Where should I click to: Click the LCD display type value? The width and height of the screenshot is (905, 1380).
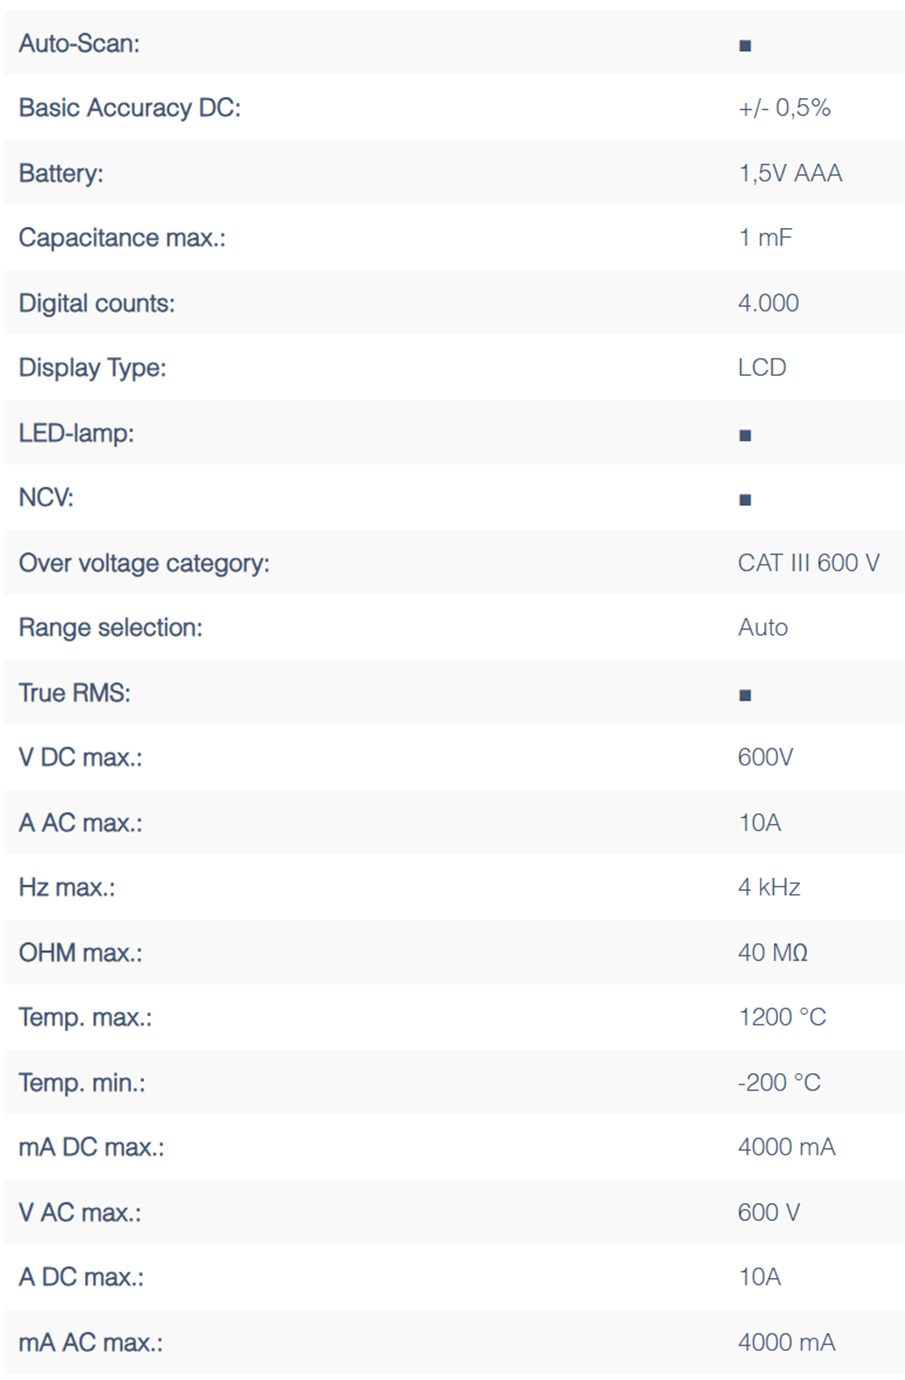pyautogui.click(x=762, y=368)
